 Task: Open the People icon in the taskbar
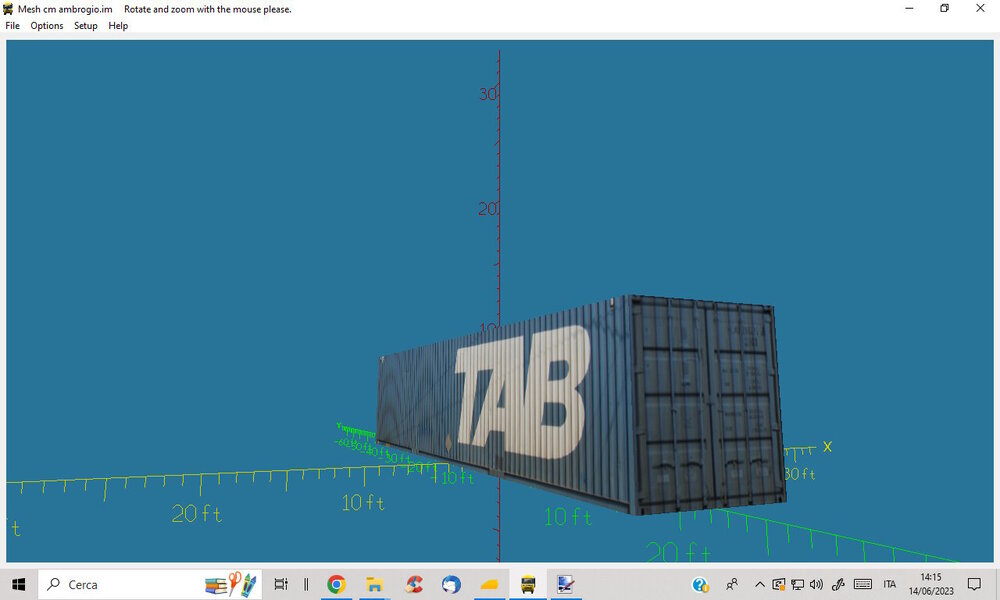(x=732, y=584)
